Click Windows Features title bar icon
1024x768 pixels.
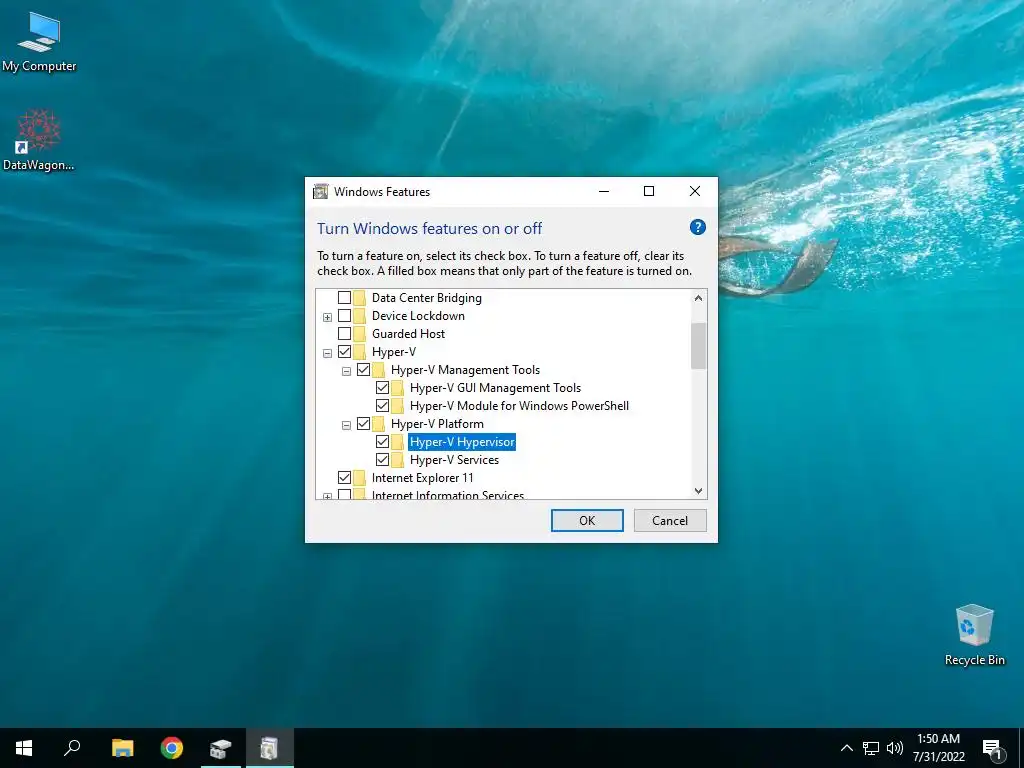click(321, 191)
